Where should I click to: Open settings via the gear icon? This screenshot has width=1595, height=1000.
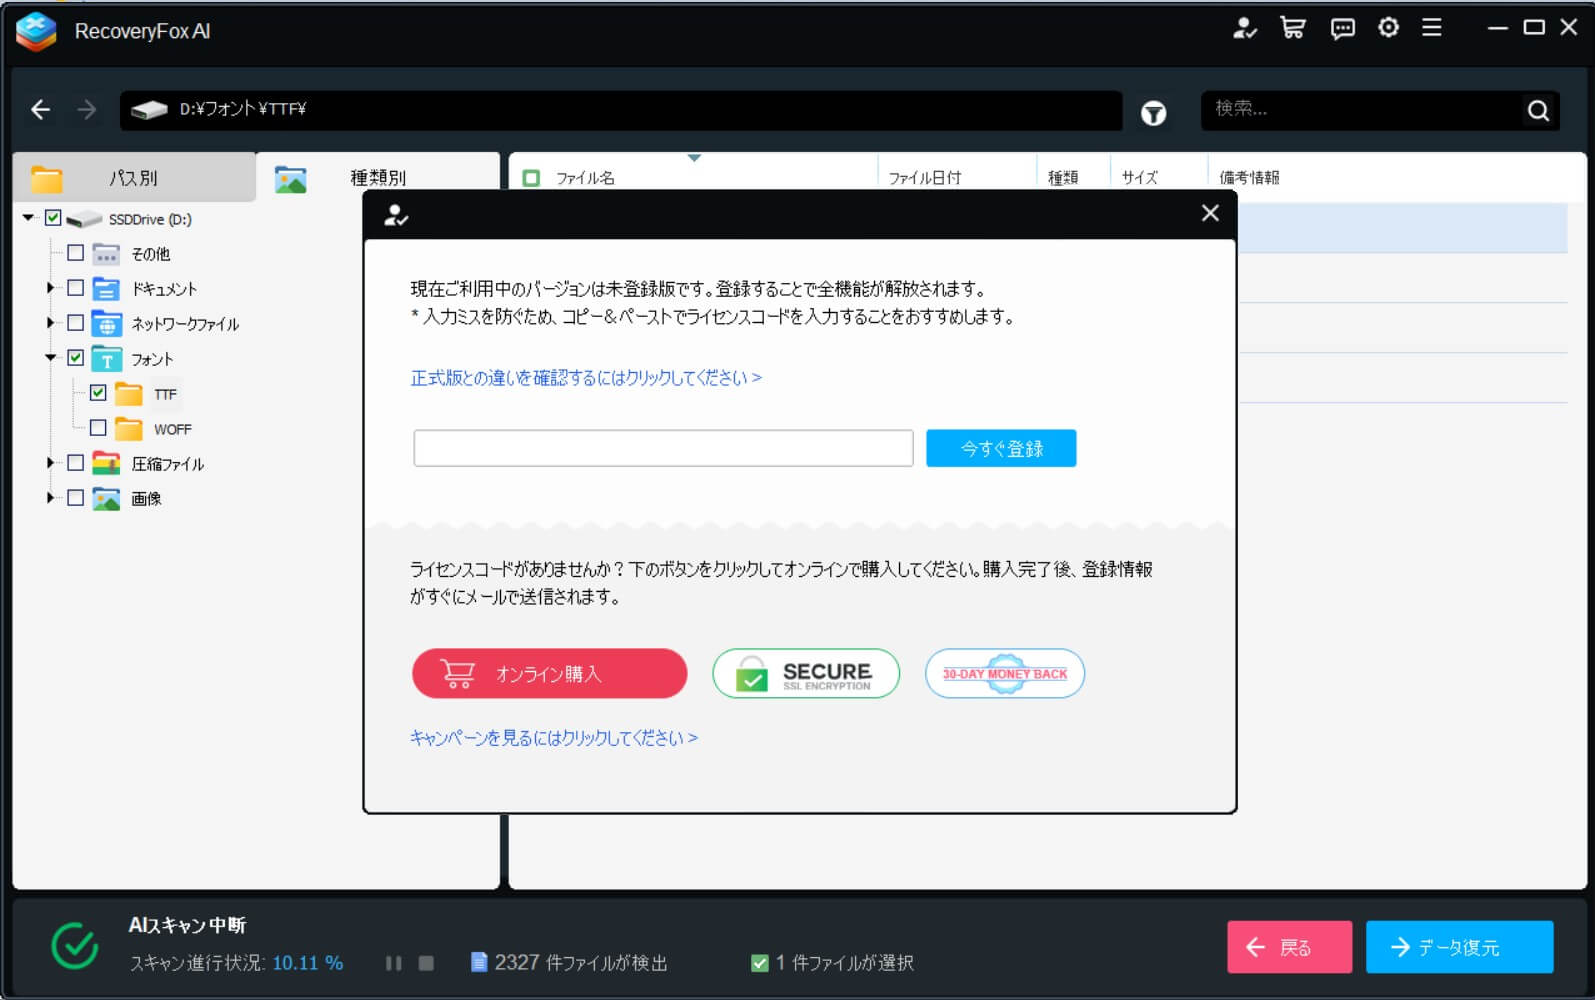tap(1388, 28)
